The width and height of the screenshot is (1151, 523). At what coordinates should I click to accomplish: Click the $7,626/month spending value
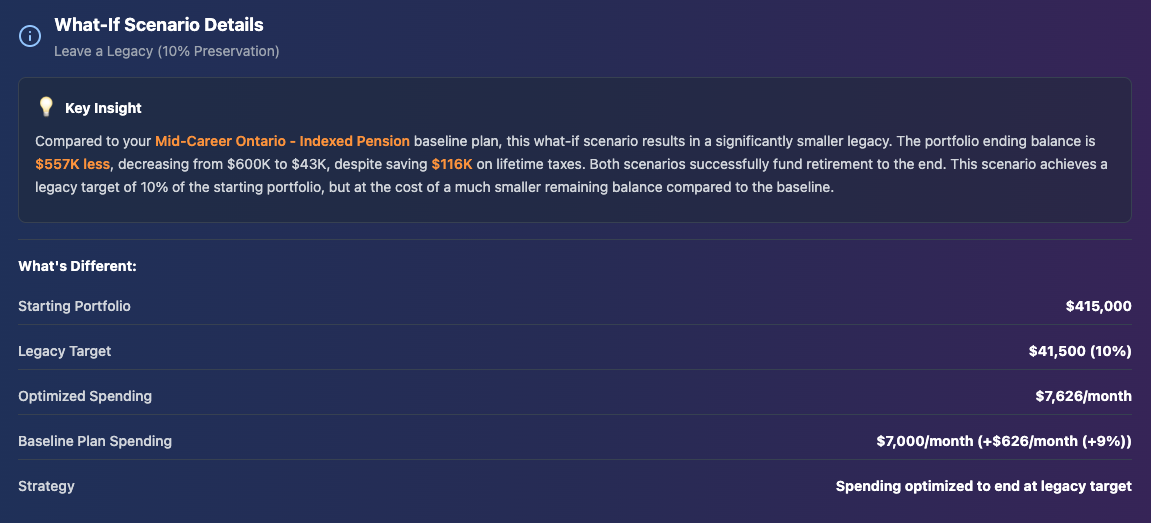point(1083,396)
